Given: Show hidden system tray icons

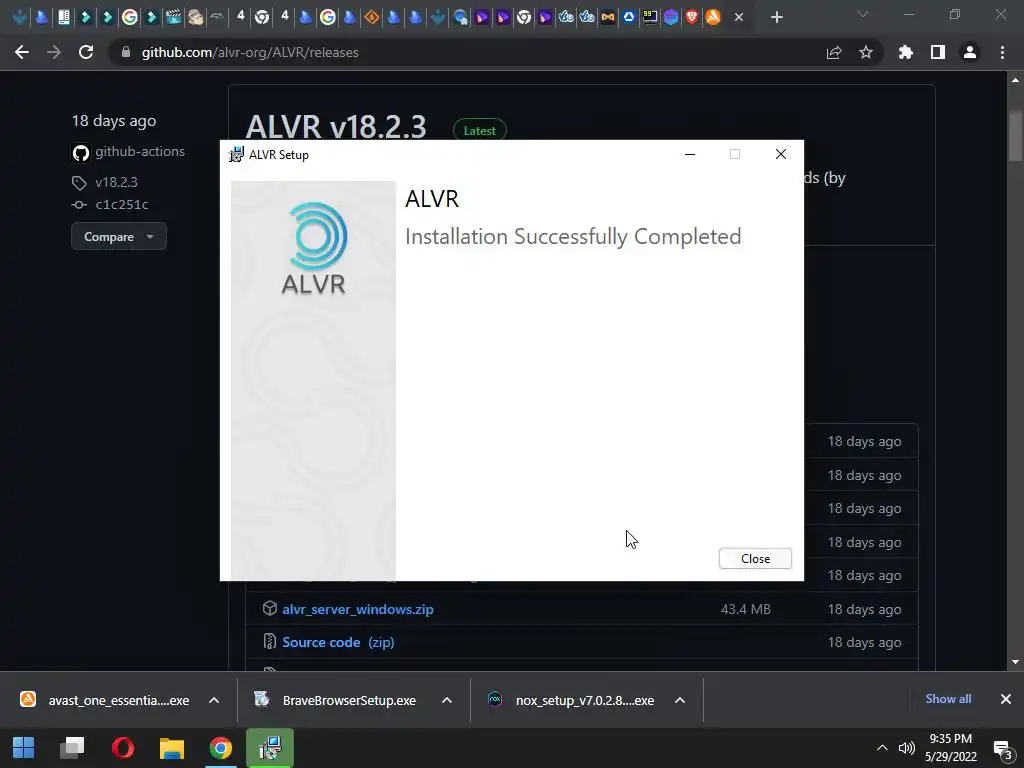Looking at the screenshot, I should (x=882, y=748).
